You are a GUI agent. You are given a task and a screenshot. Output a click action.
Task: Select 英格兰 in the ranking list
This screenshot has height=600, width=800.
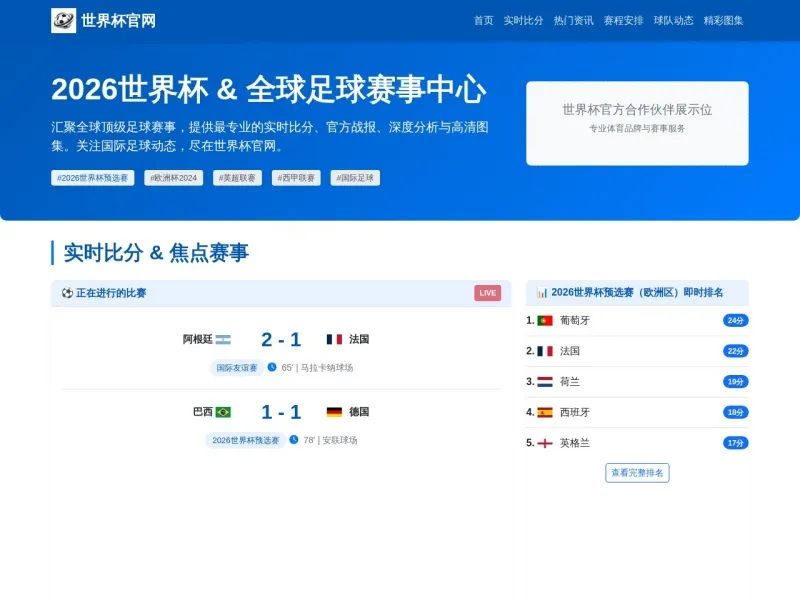click(x=574, y=443)
